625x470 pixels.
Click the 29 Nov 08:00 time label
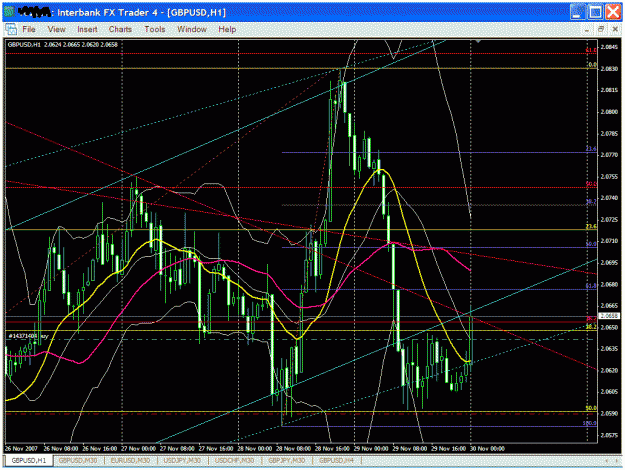click(409, 448)
